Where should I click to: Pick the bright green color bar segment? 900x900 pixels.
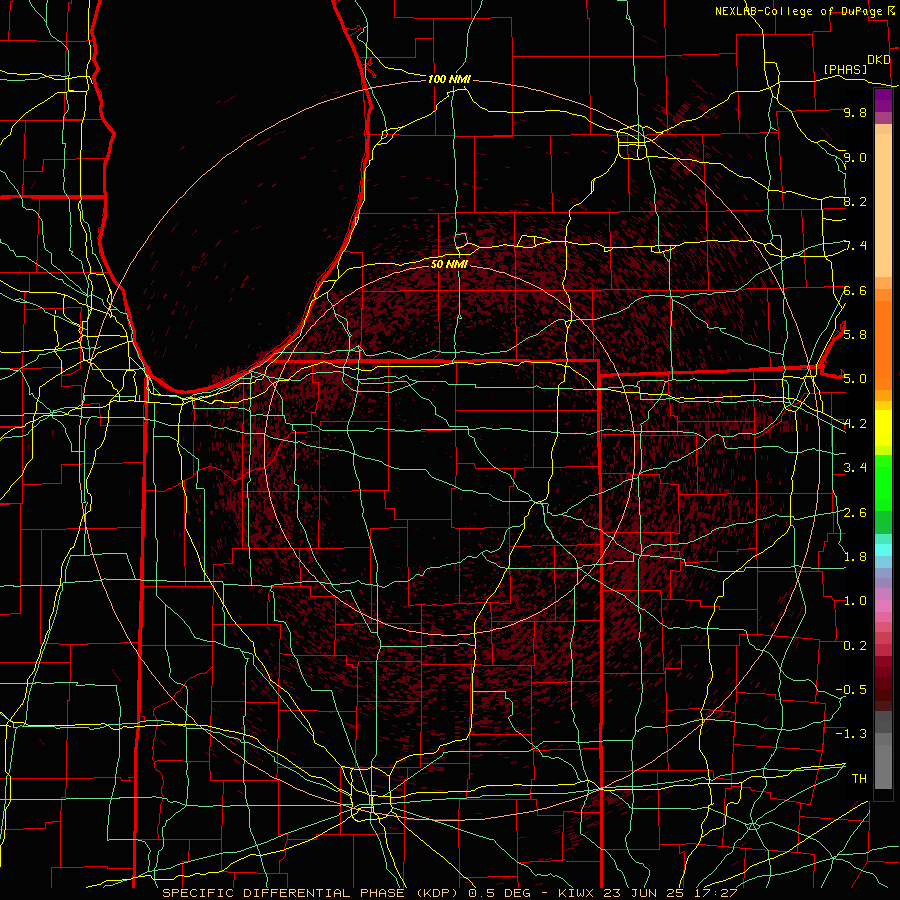[x=883, y=482]
